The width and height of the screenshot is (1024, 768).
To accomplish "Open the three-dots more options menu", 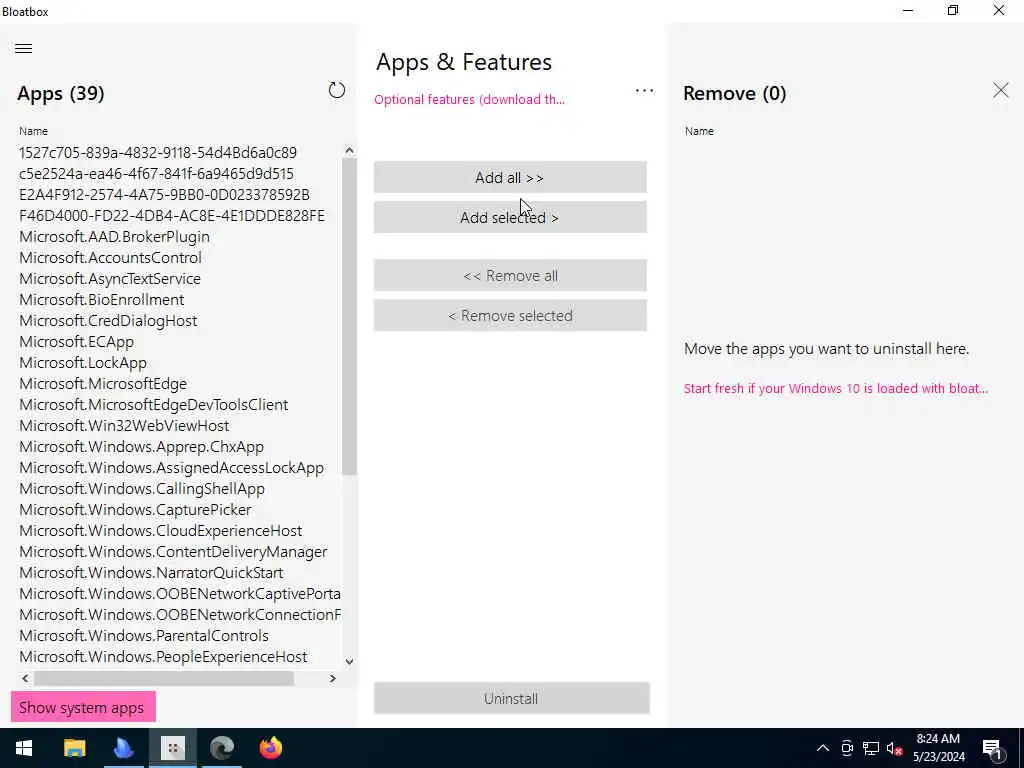I will point(644,91).
